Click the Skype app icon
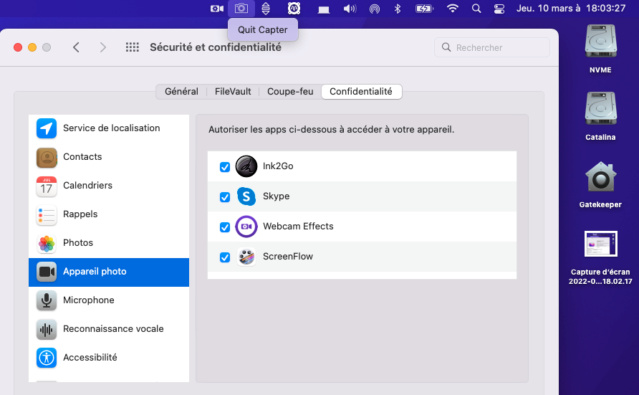Screen dimensions: 639x395 246,196
